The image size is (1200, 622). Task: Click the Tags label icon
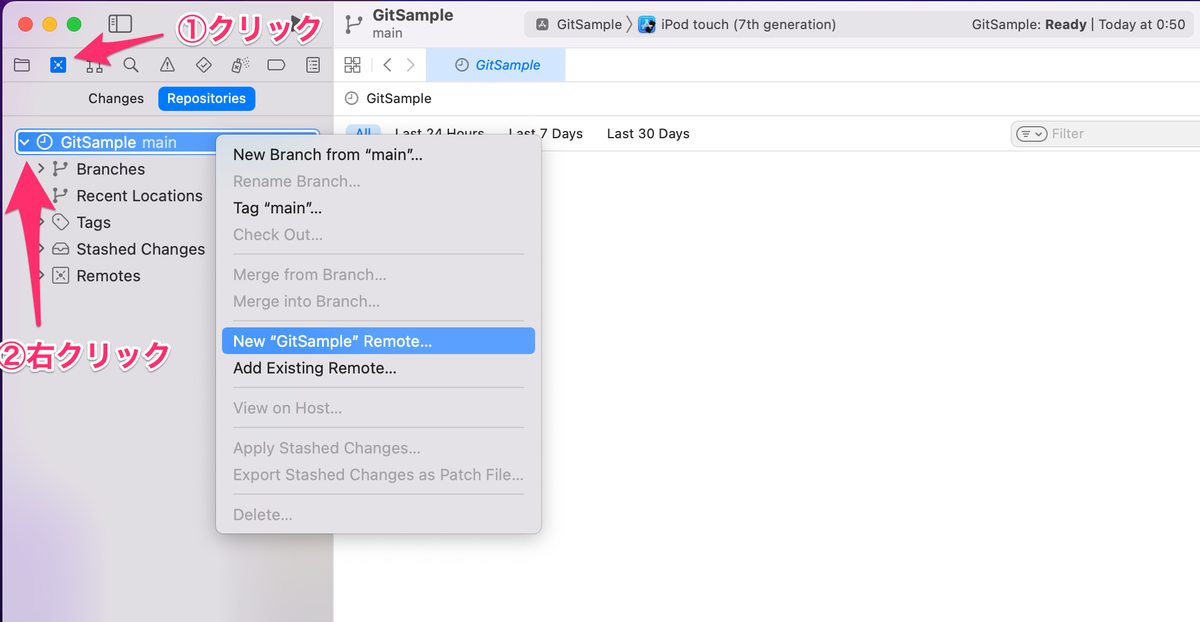pos(60,222)
